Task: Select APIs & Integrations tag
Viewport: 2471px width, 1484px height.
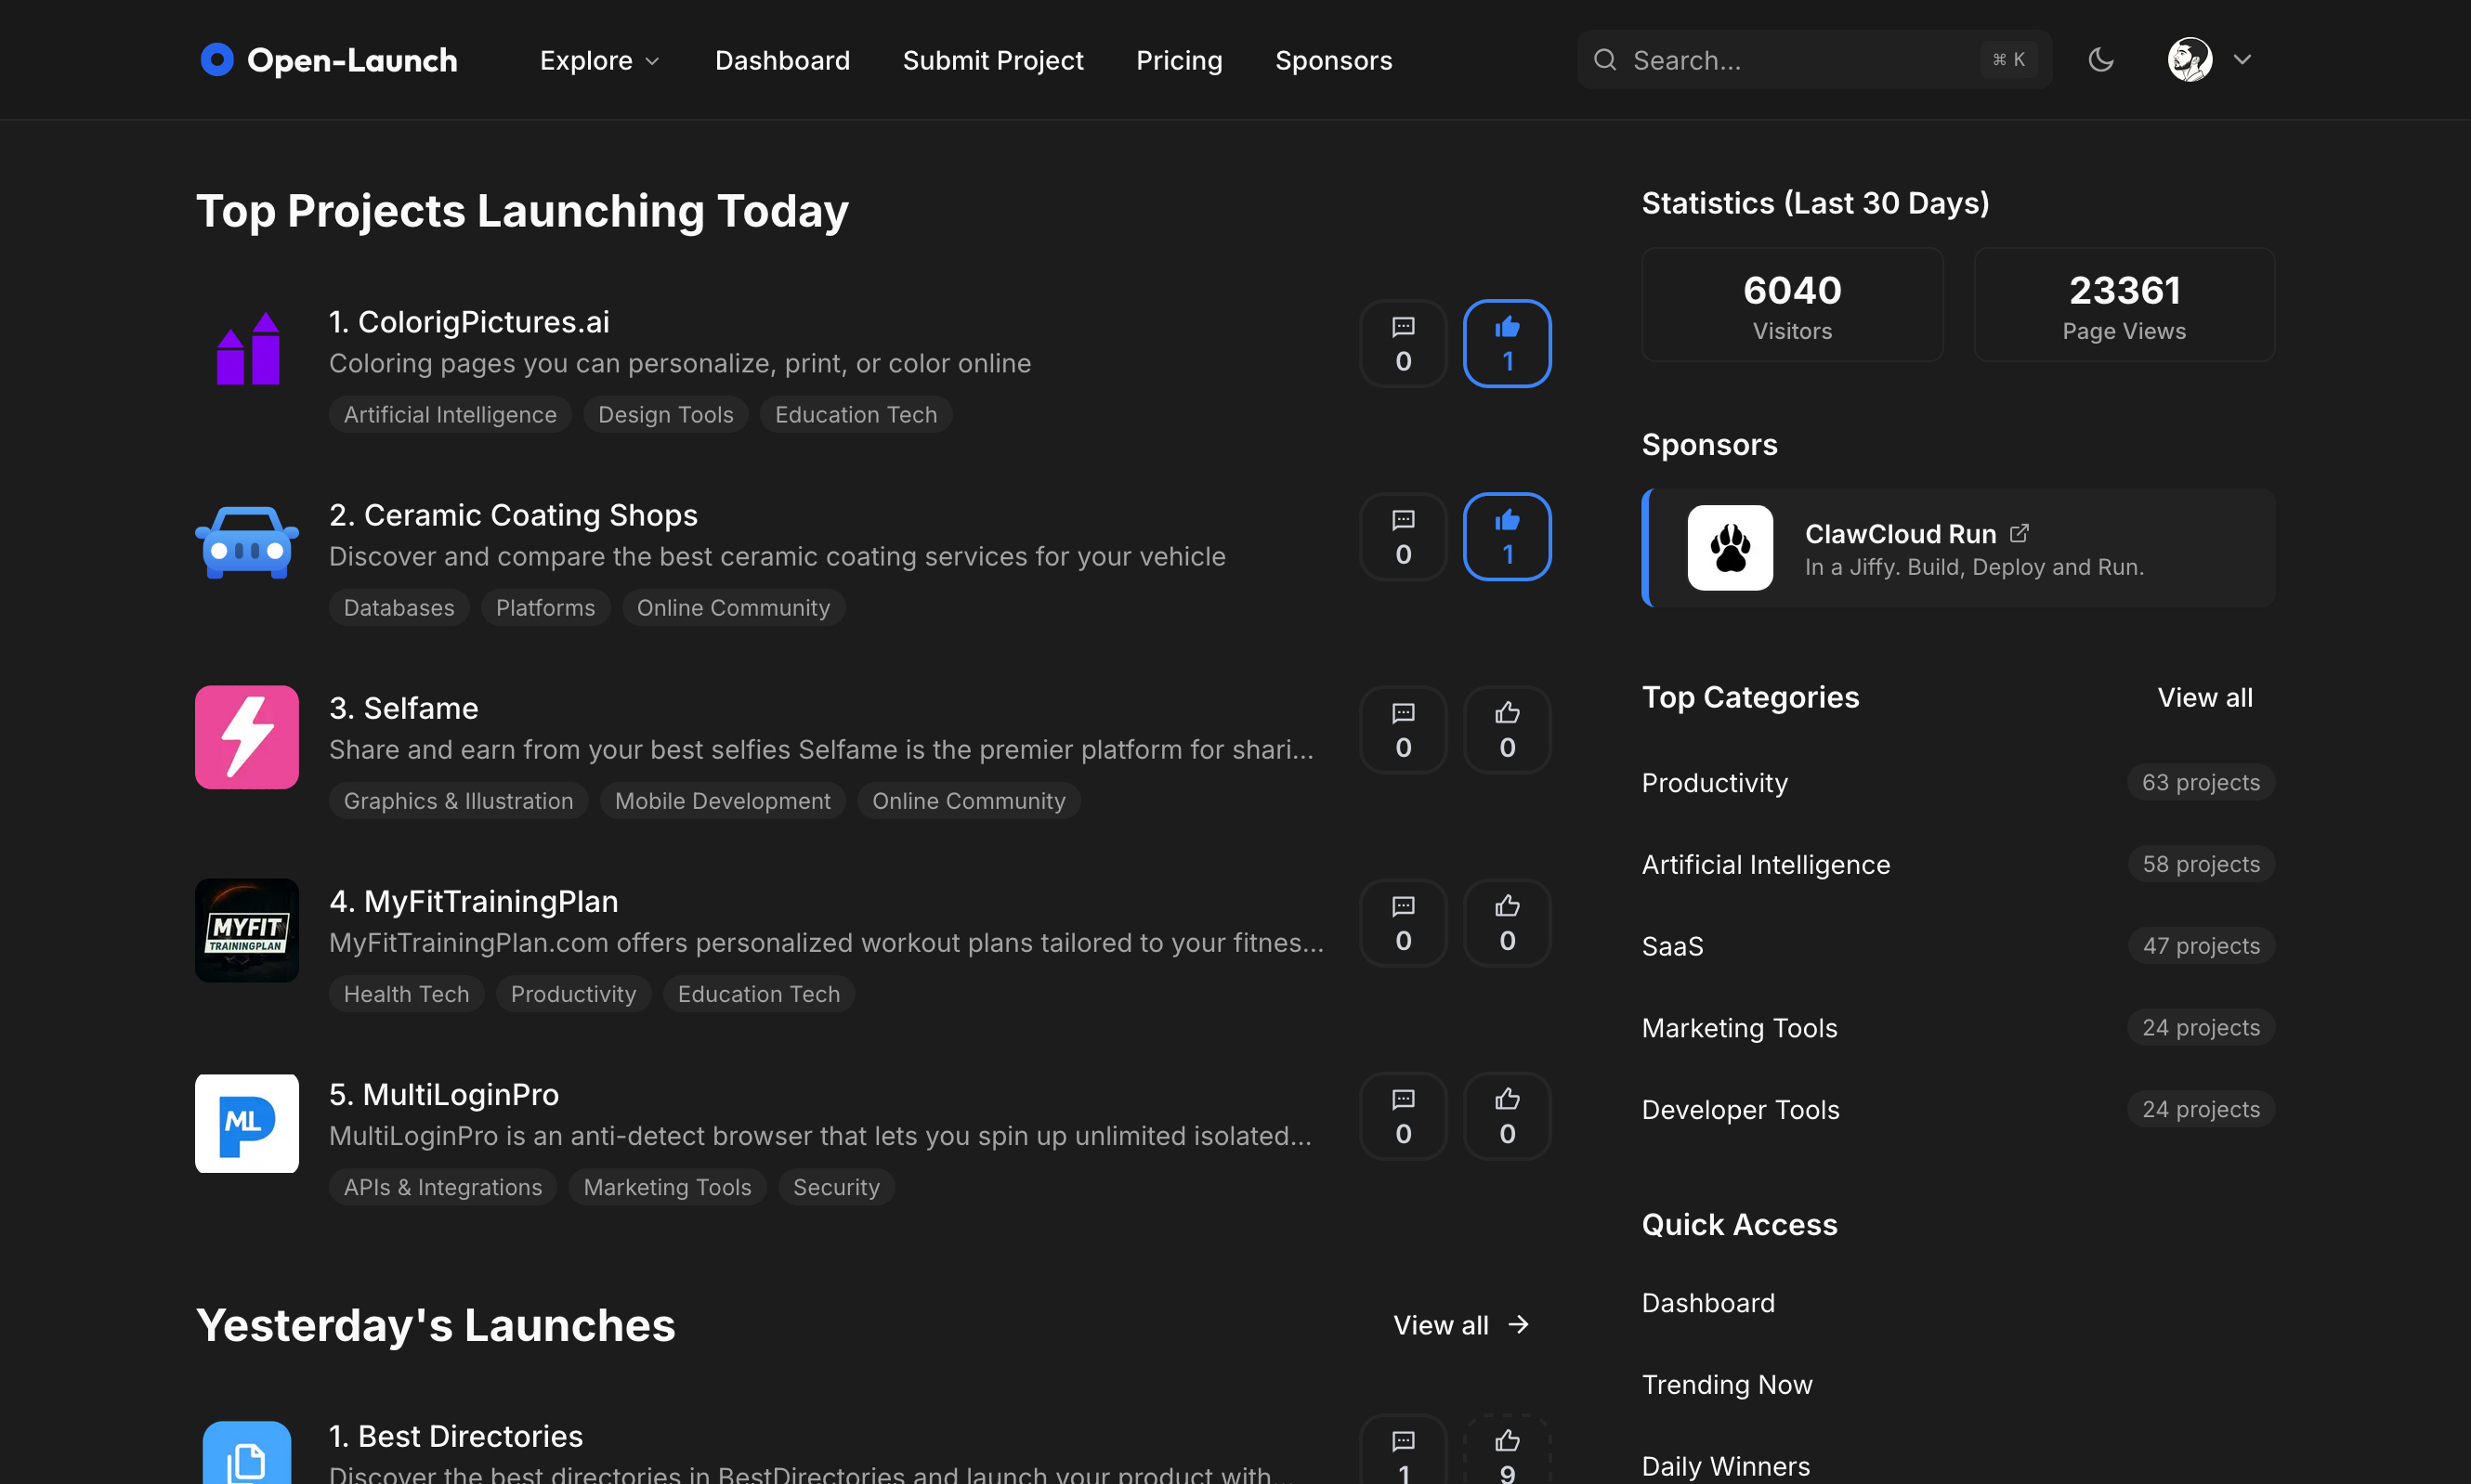Action: 442,1186
